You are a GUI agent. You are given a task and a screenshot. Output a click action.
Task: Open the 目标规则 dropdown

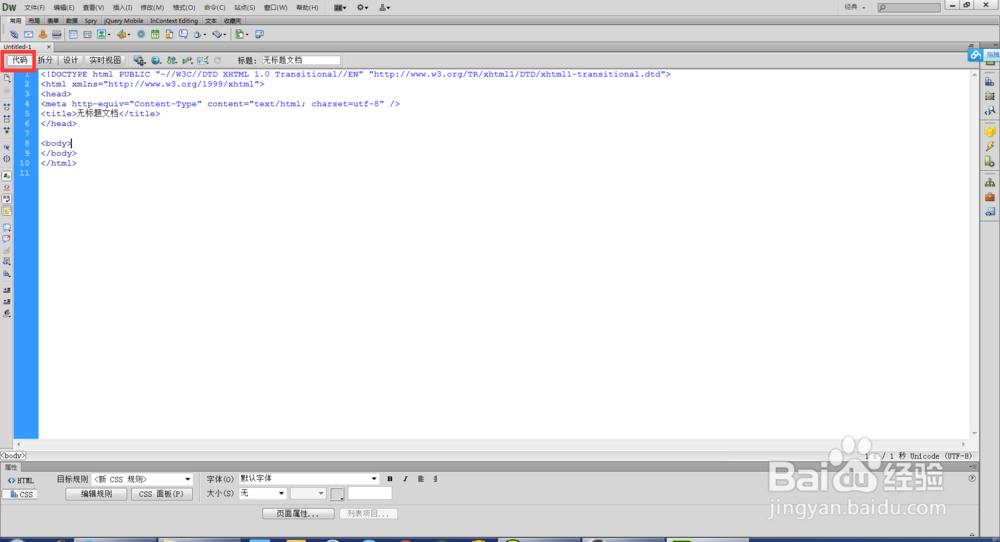tap(142, 479)
